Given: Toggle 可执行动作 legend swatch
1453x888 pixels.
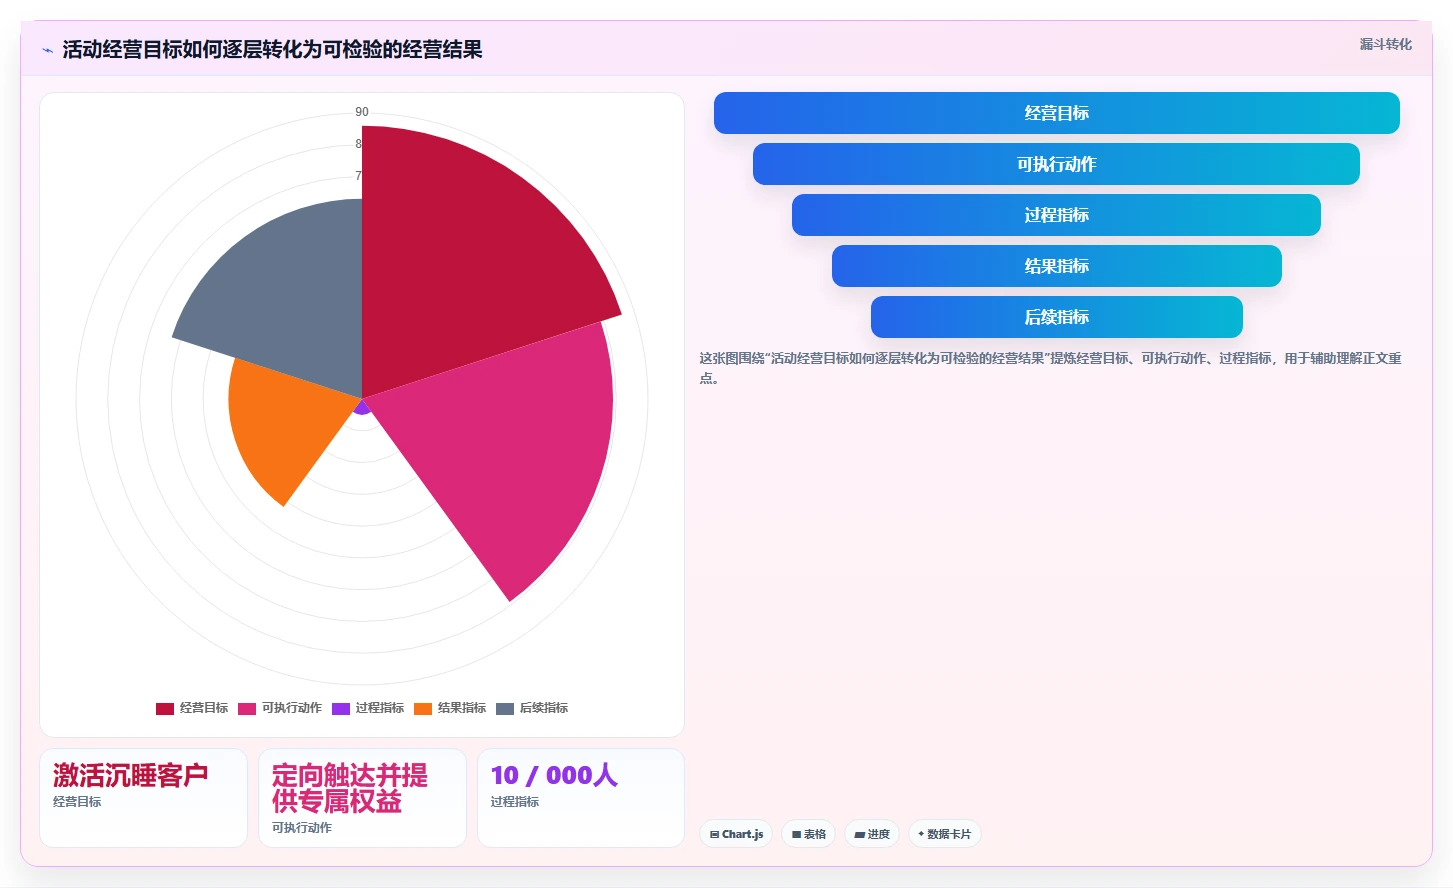Looking at the screenshot, I should (x=247, y=708).
